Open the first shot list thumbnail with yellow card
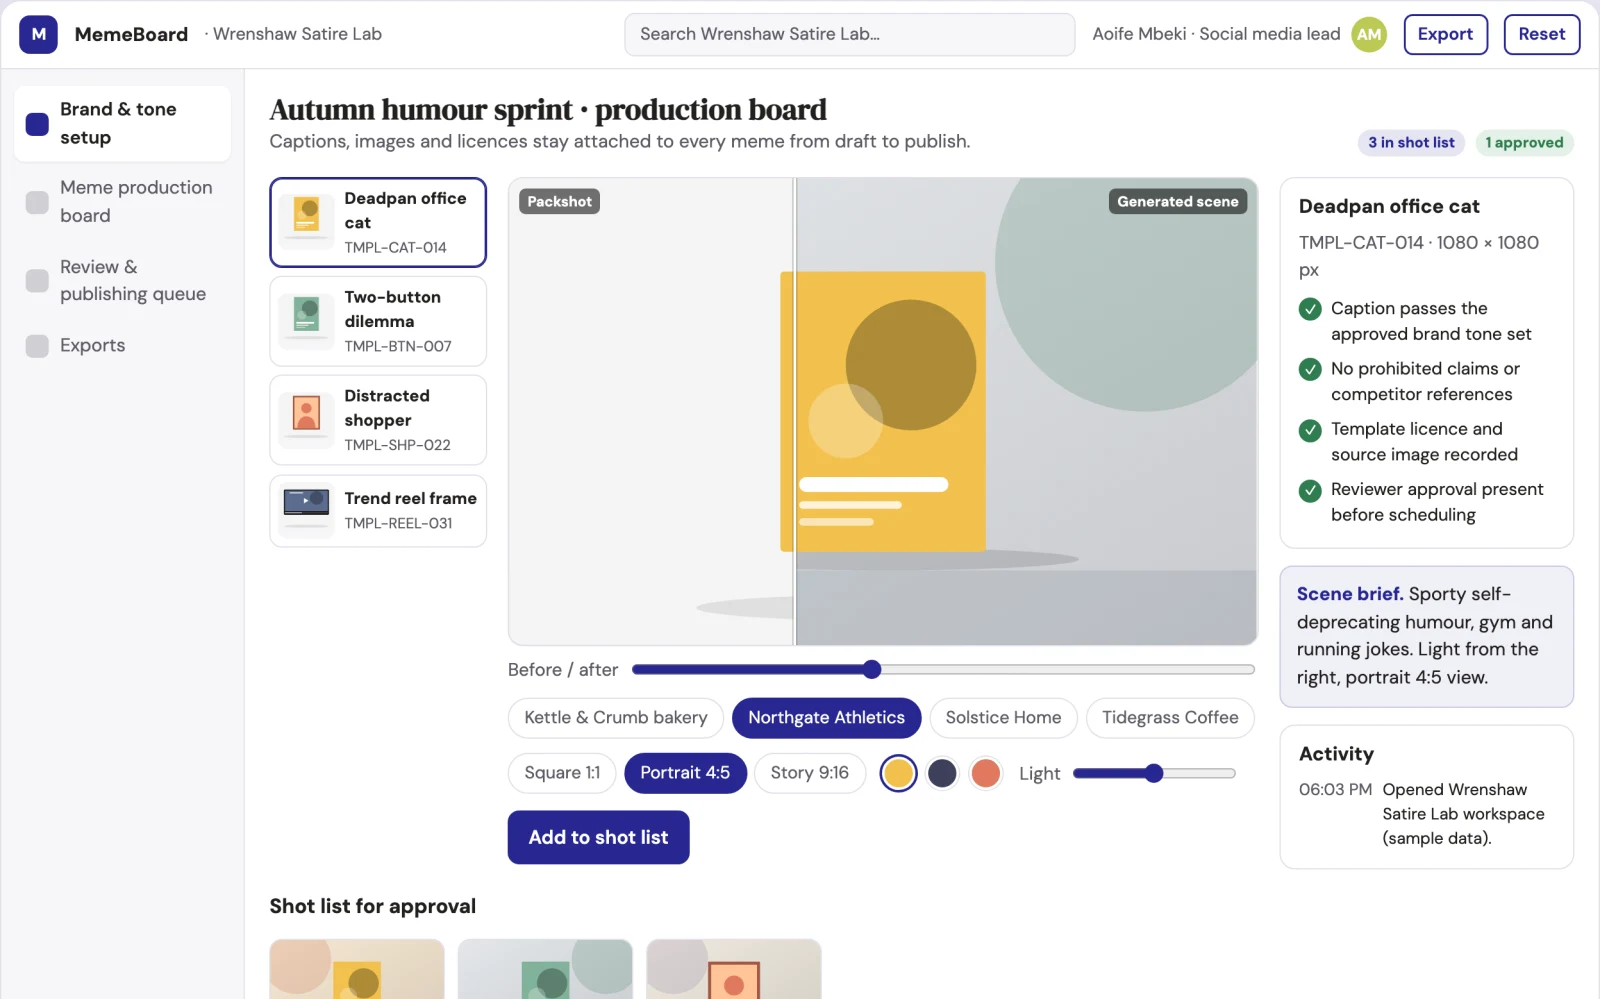Image resolution: width=1600 pixels, height=999 pixels. tap(357, 969)
